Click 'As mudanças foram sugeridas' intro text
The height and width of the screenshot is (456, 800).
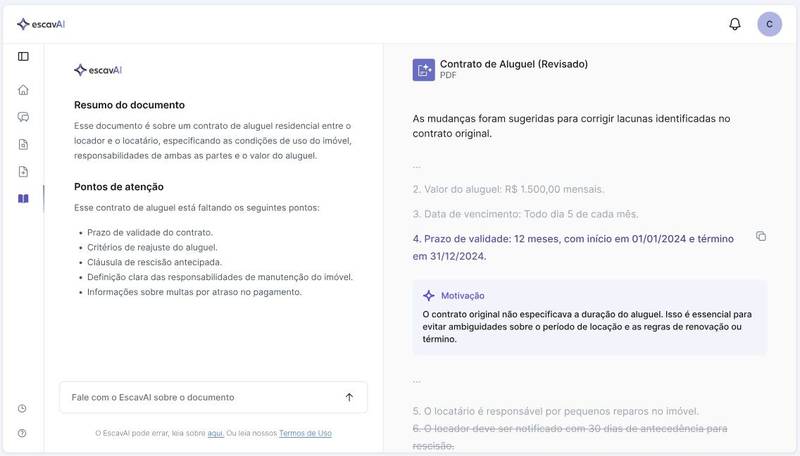pyautogui.click(x=571, y=126)
